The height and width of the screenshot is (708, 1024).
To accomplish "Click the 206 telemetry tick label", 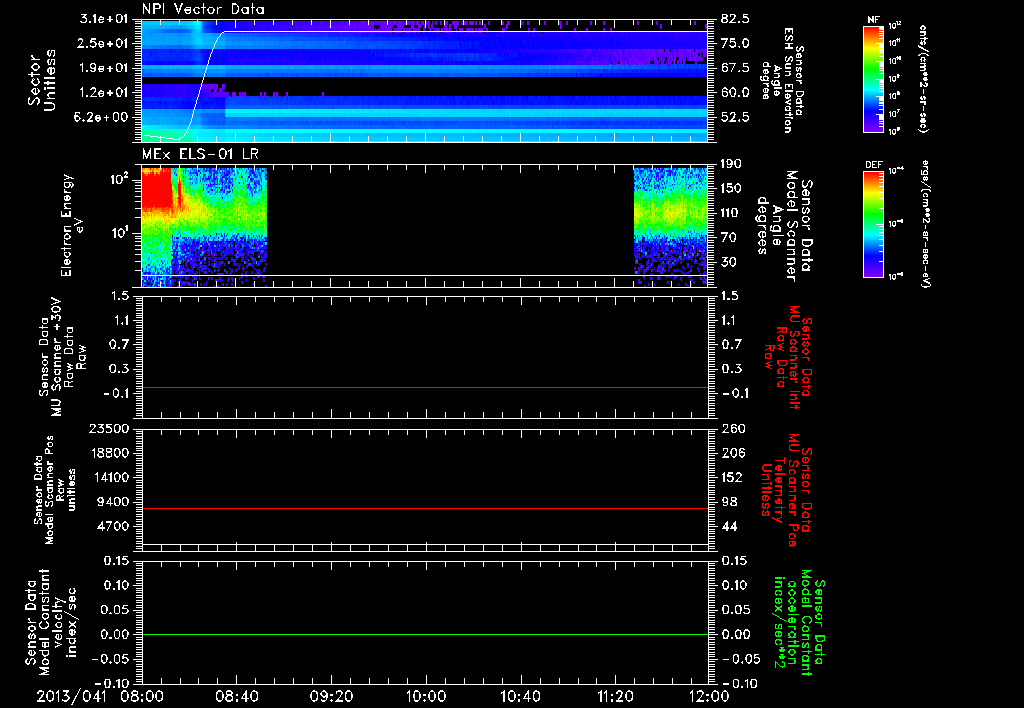I will click(x=731, y=453).
